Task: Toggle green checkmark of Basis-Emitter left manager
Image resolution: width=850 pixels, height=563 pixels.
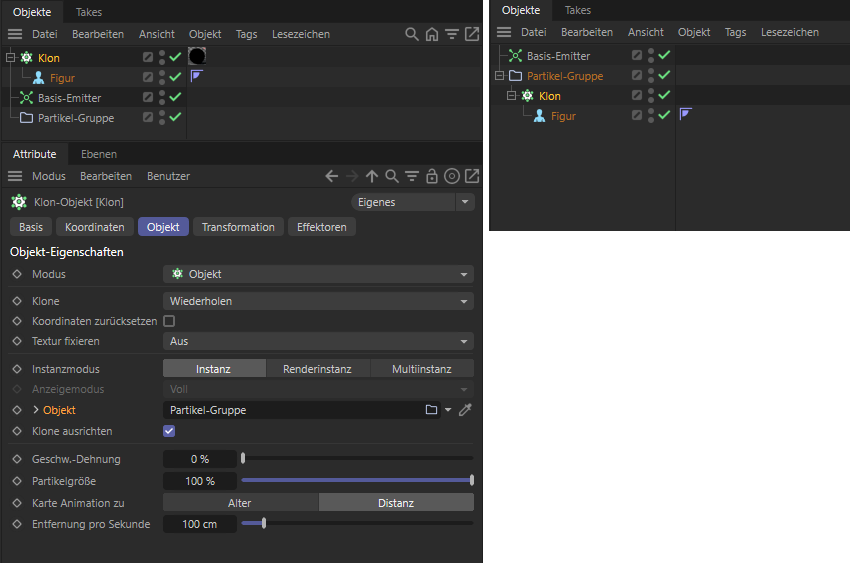Action: [x=175, y=97]
